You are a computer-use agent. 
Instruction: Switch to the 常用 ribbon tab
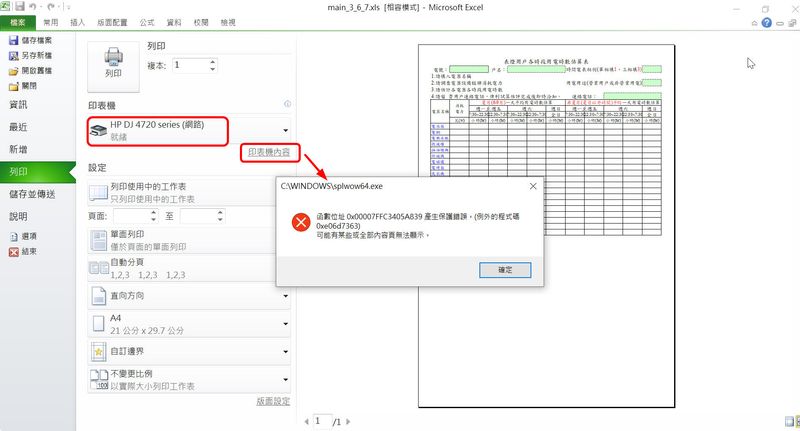[x=50, y=21]
